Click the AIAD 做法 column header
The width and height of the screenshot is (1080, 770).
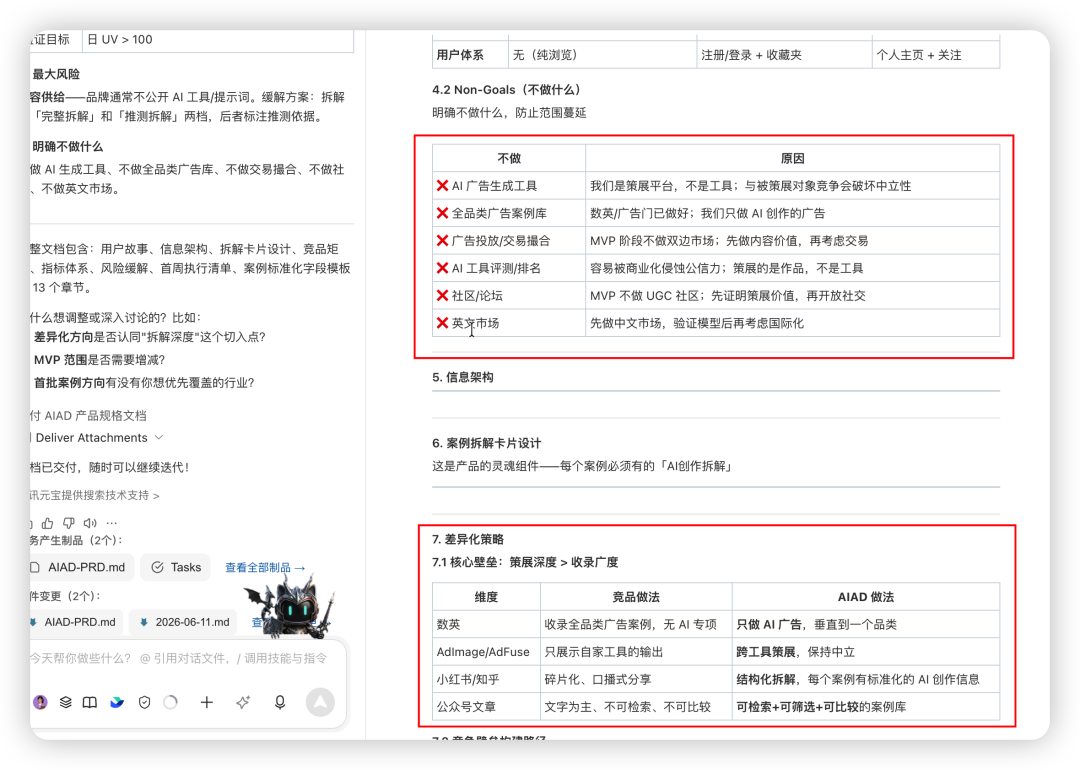click(x=866, y=597)
